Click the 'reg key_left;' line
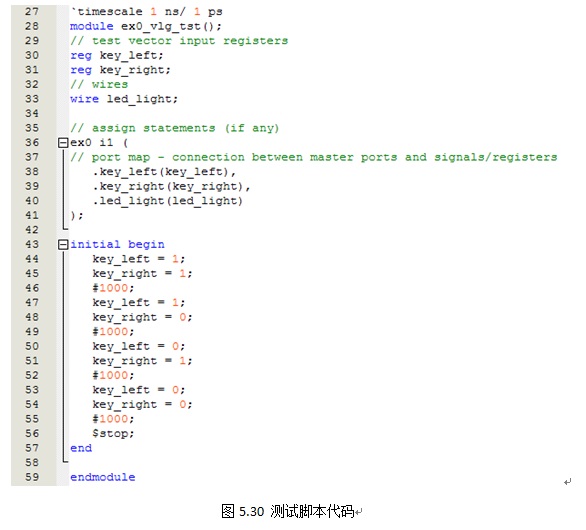Viewport: 586px width, 530px height. click(x=117, y=56)
